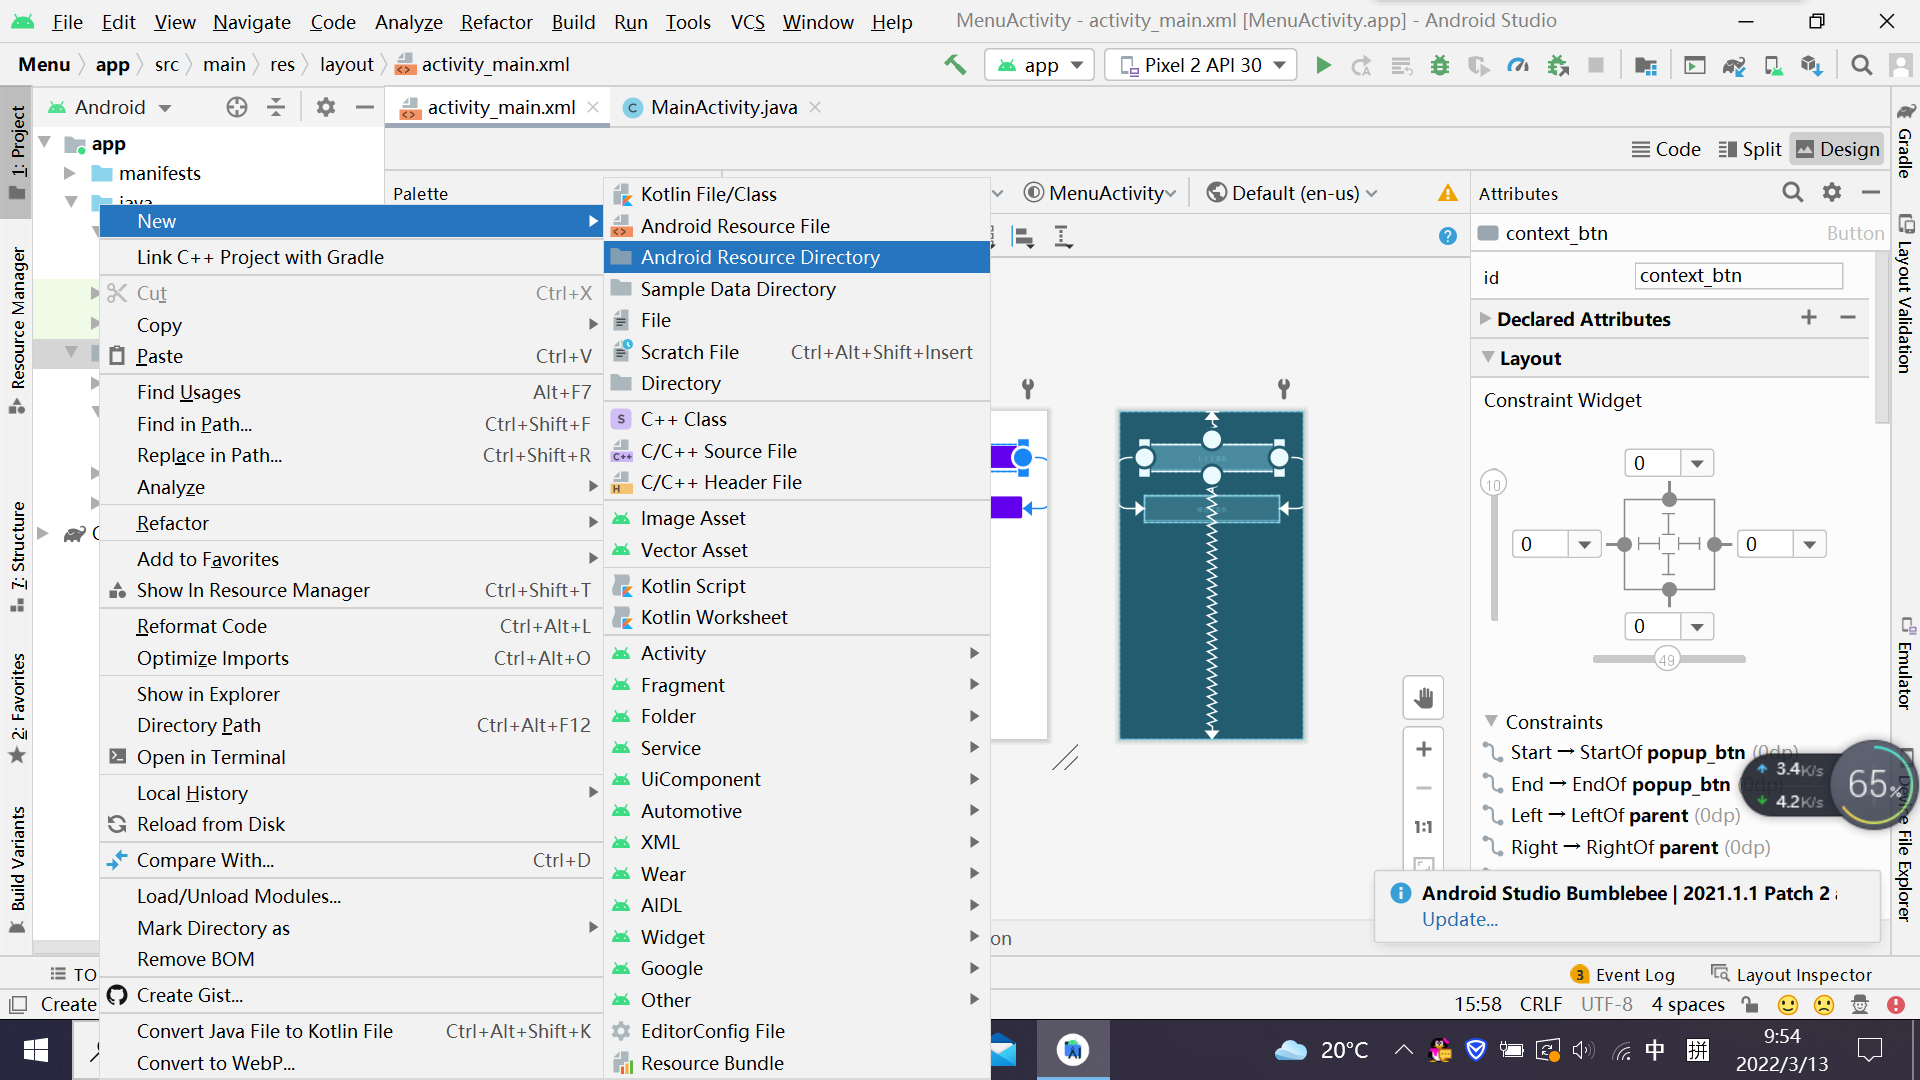Switch to Code view mode
Screen dimensions: 1920x1080
click(1666, 149)
